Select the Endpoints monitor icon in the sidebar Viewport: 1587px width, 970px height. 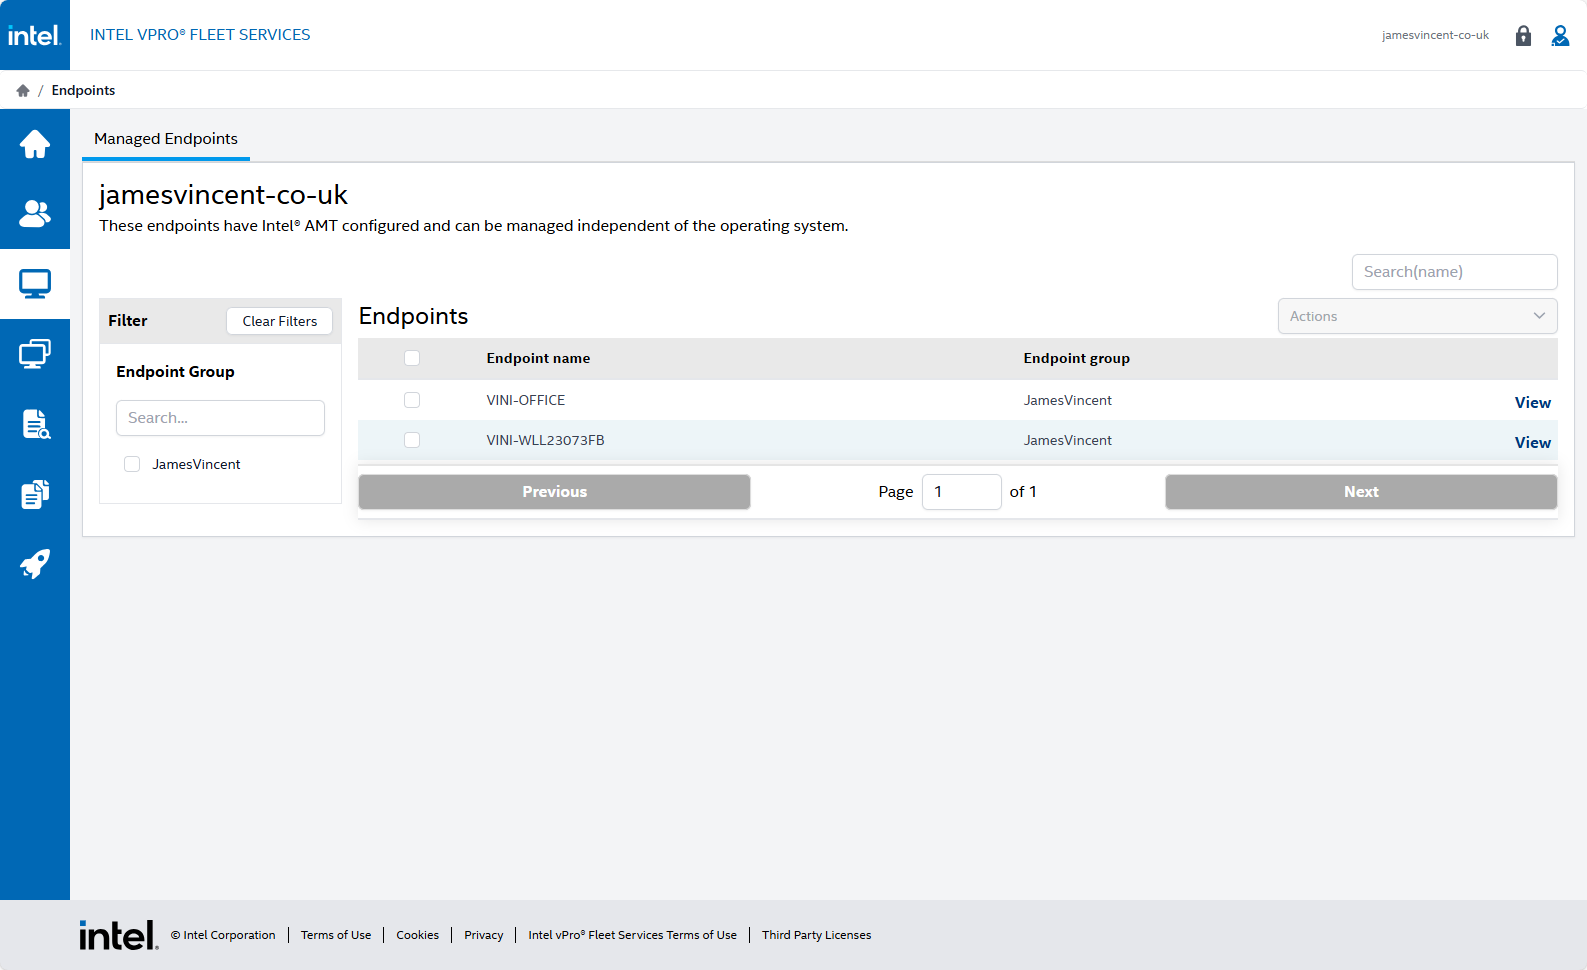coord(35,284)
